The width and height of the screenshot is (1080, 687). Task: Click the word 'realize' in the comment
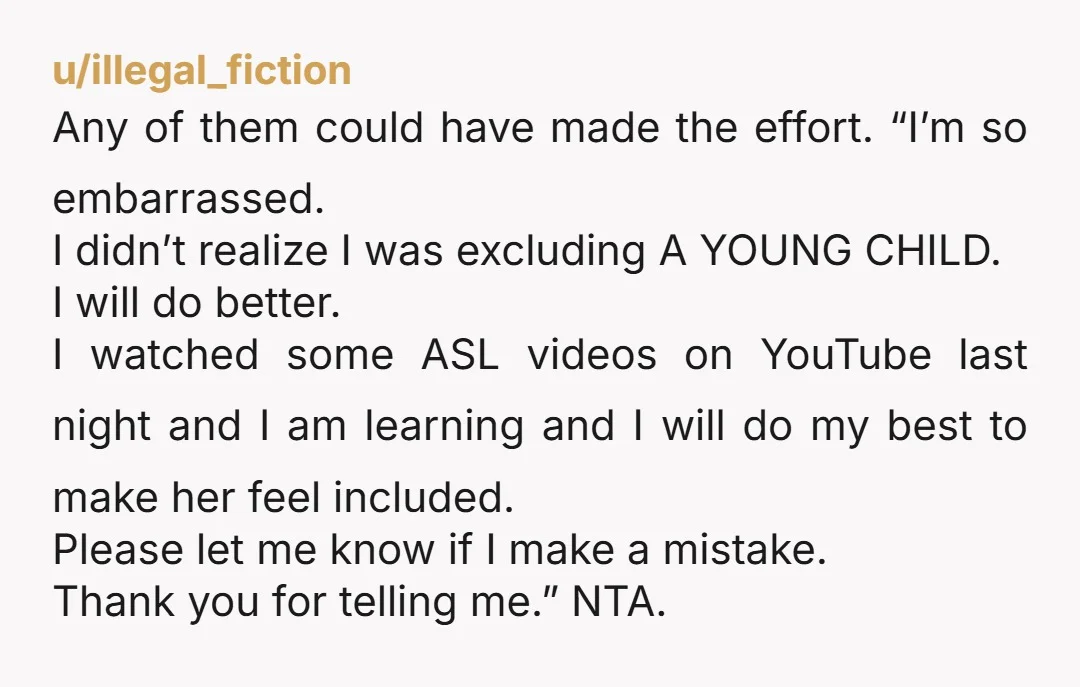coord(263,250)
